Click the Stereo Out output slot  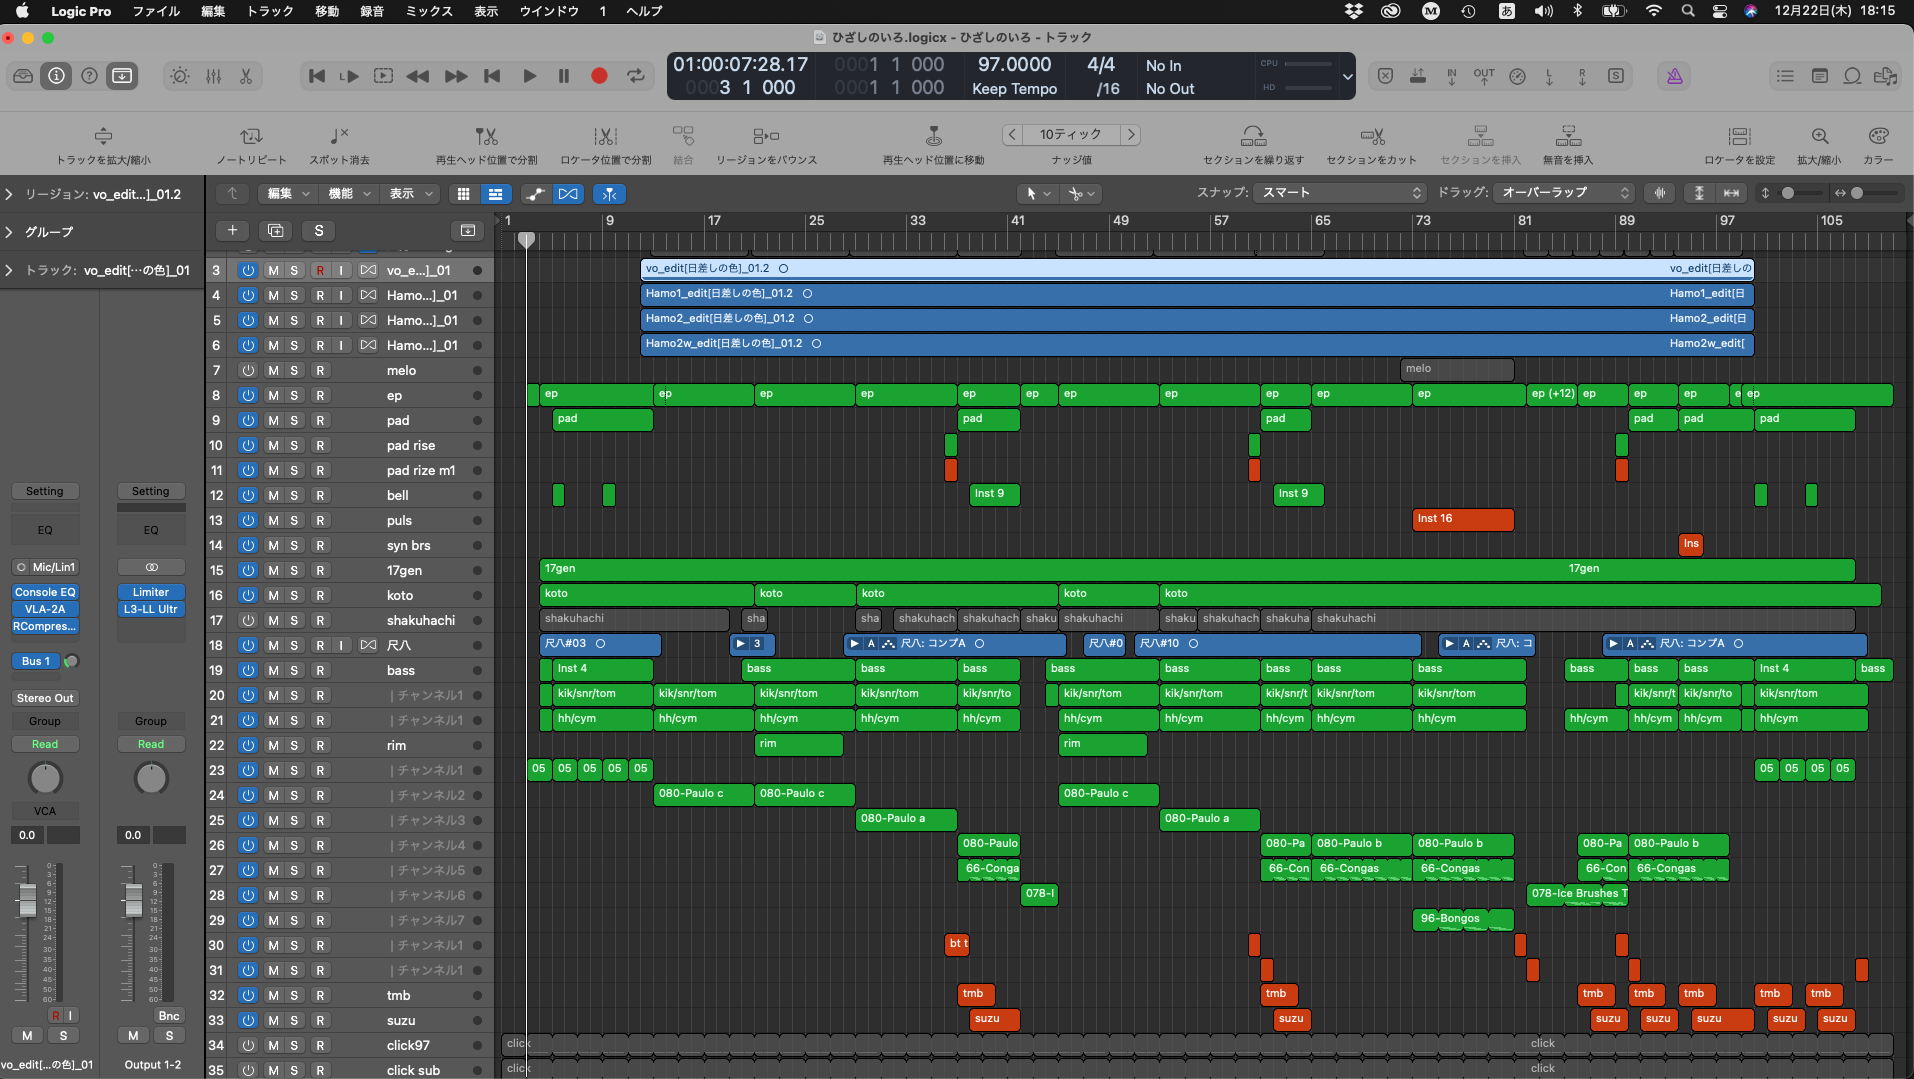point(45,698)
